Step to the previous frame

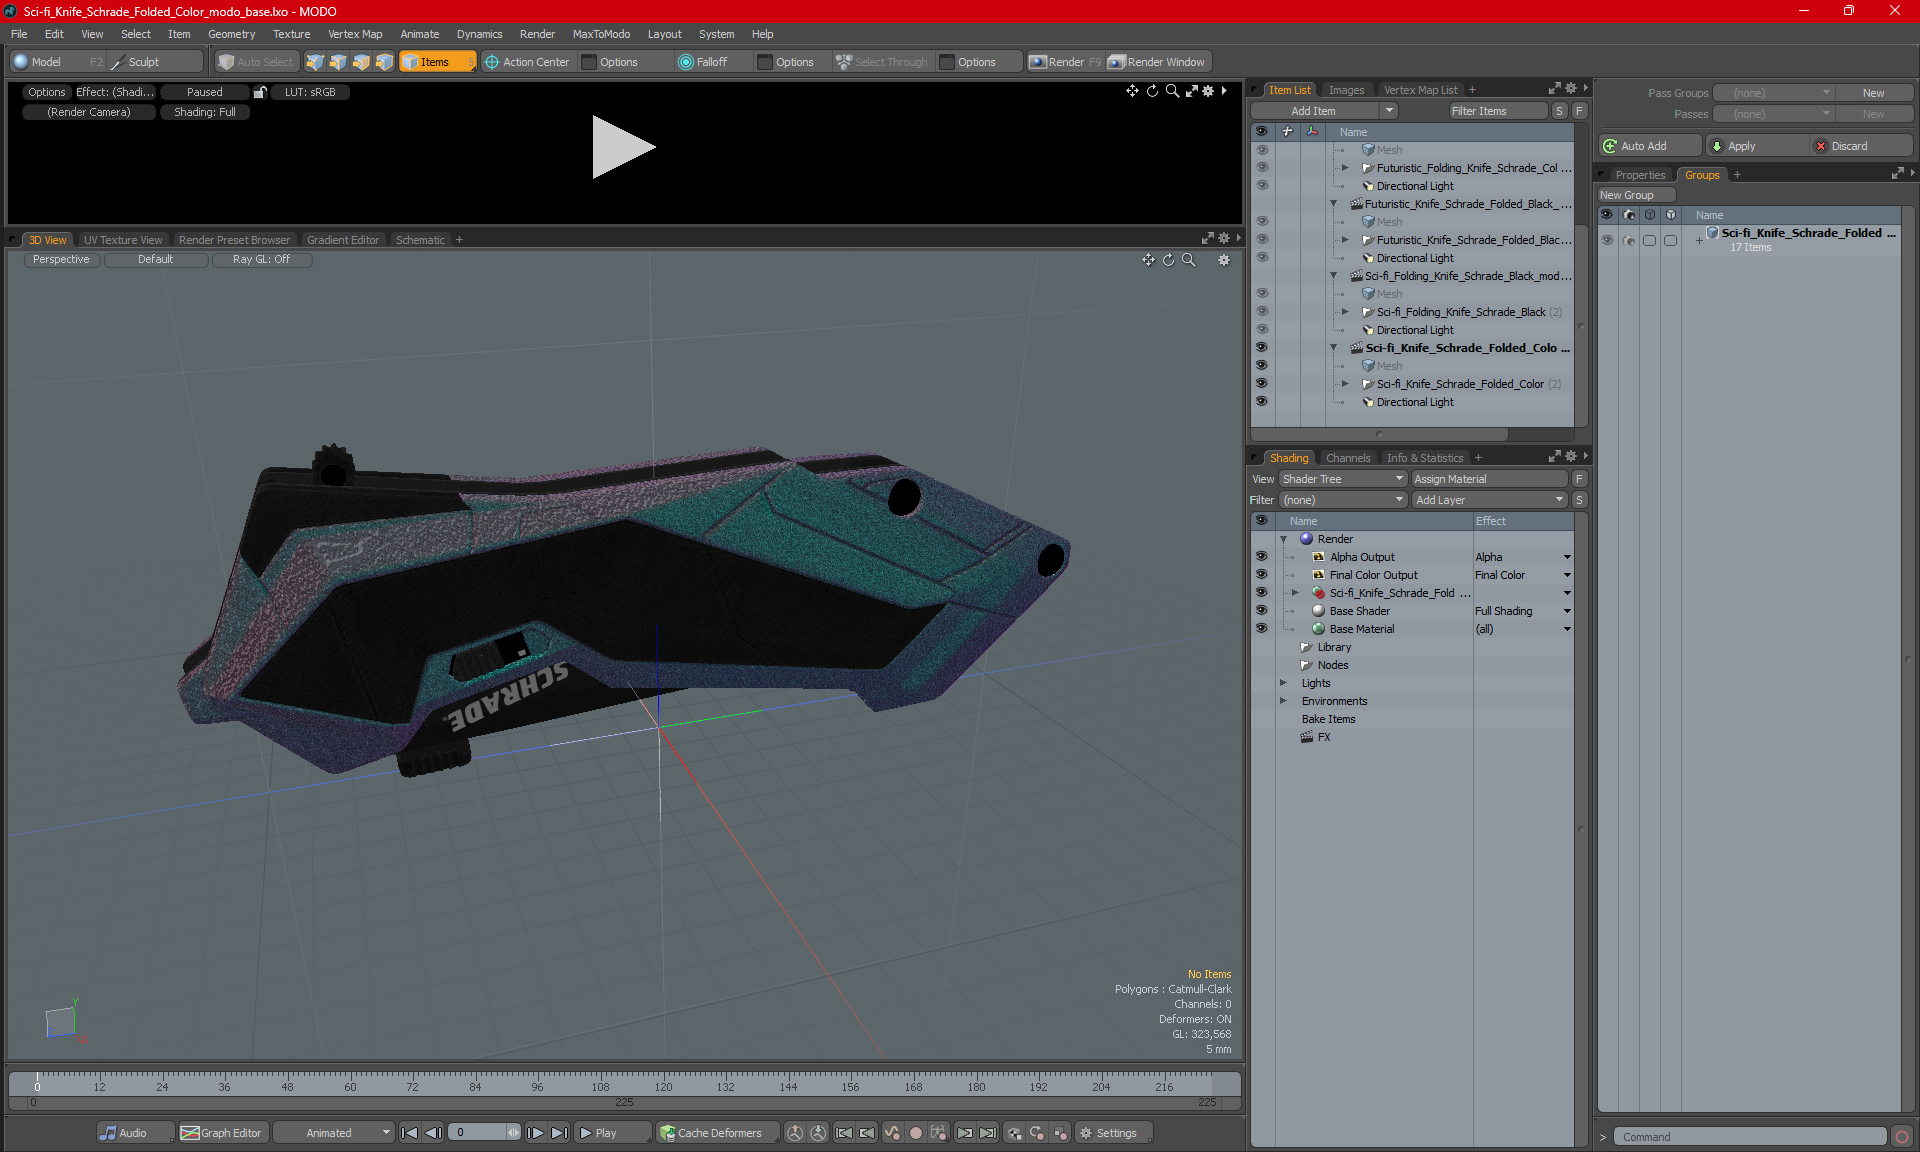[434, 1133]
